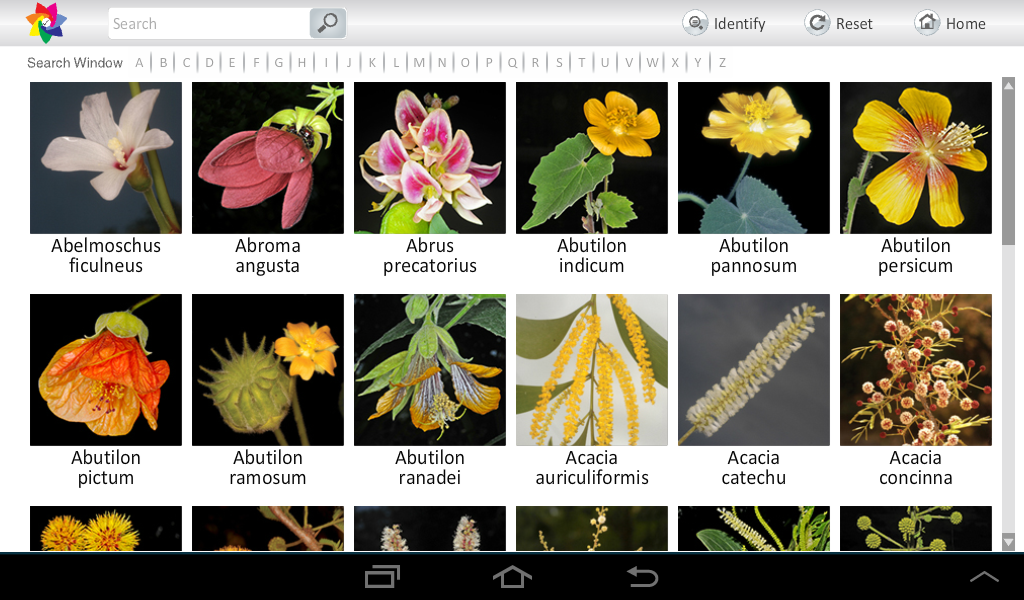This screenshot has height=600, width=1024.
Task: Click the colorful flower app logo
Action: 46,23
